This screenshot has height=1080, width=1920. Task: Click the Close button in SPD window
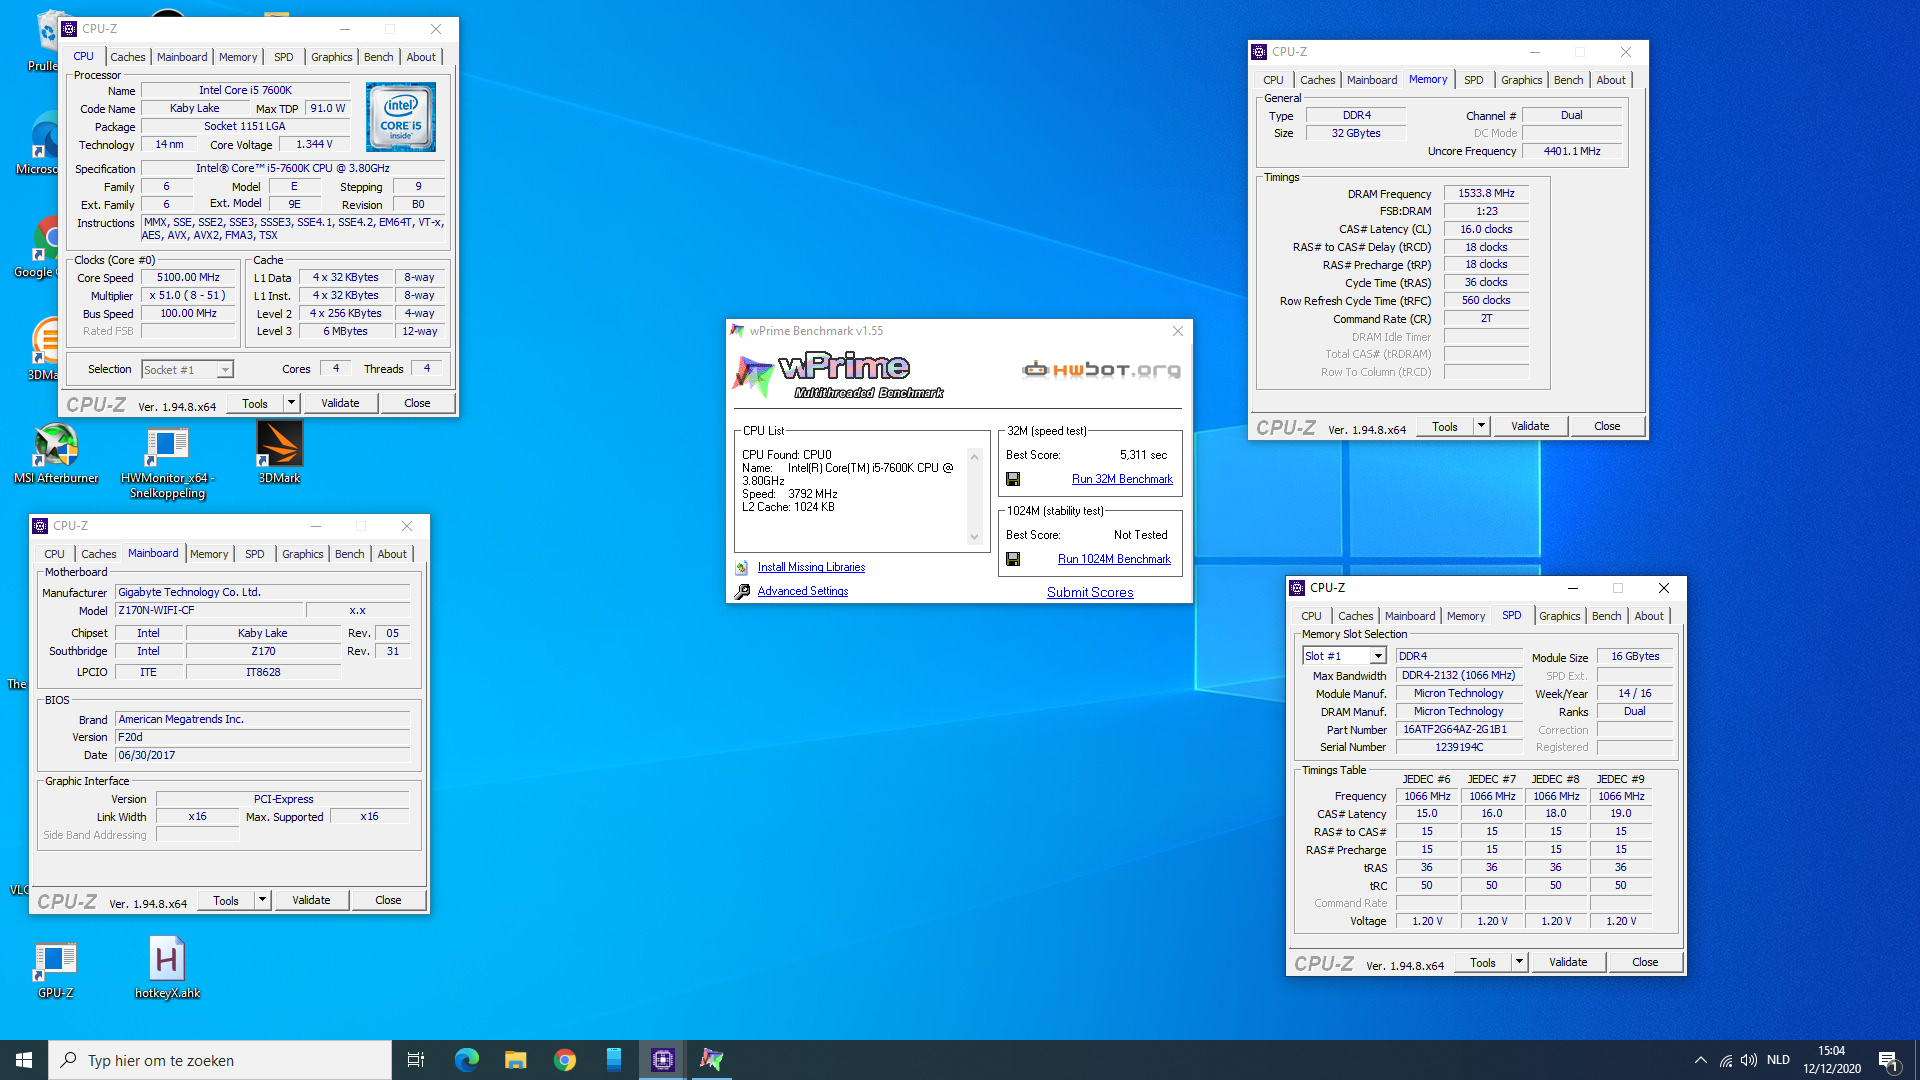1645,962
